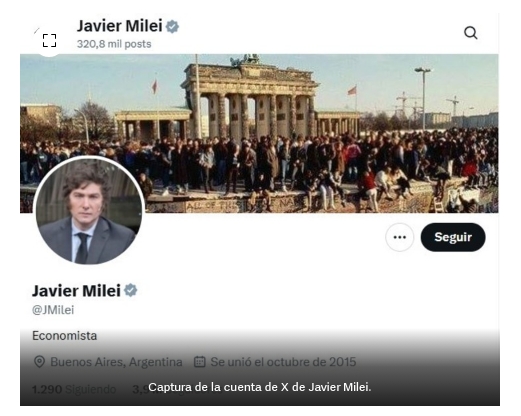
Task: Click the Economista bio text
Action: [x=65, y=336]
